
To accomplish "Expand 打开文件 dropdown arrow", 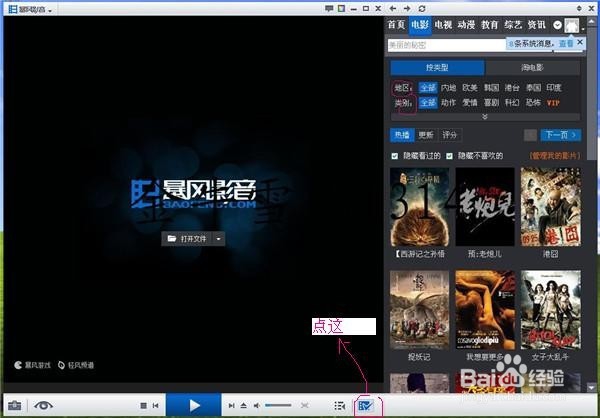I will coord(218,239).
